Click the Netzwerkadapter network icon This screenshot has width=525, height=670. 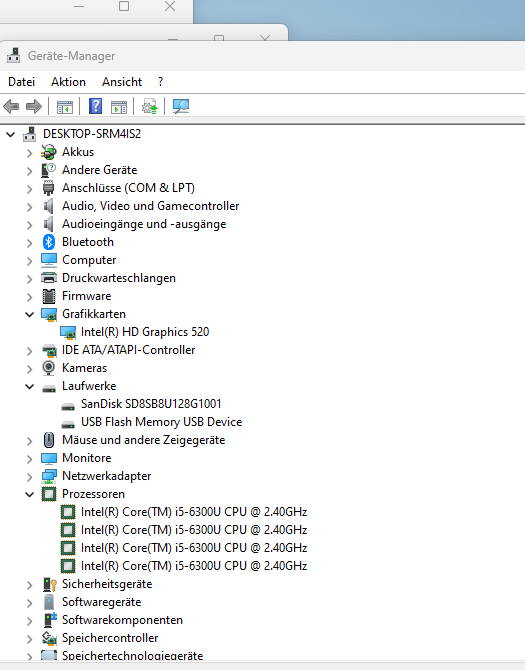pos(49,476)
